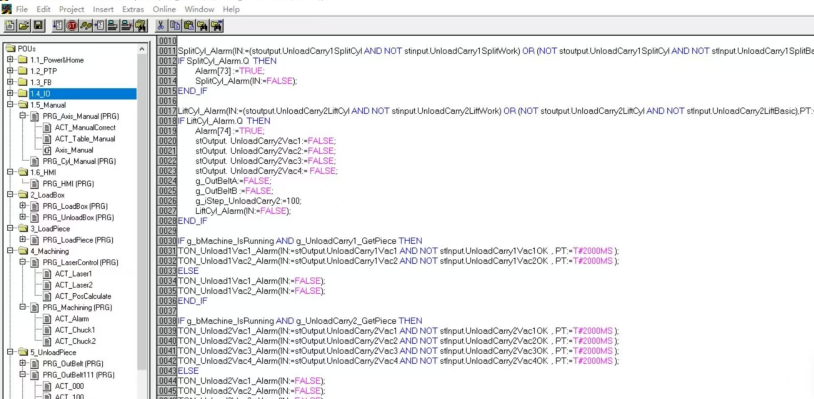Select PRG_Cyl_Manual (PRG) in the tree
814x399 pixels.
pos(79,161)
